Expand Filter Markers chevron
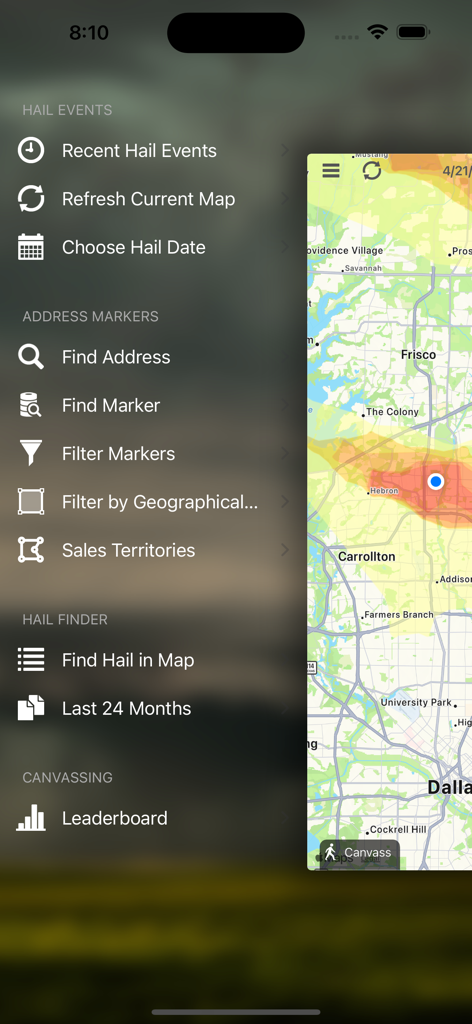 [285, 453]
